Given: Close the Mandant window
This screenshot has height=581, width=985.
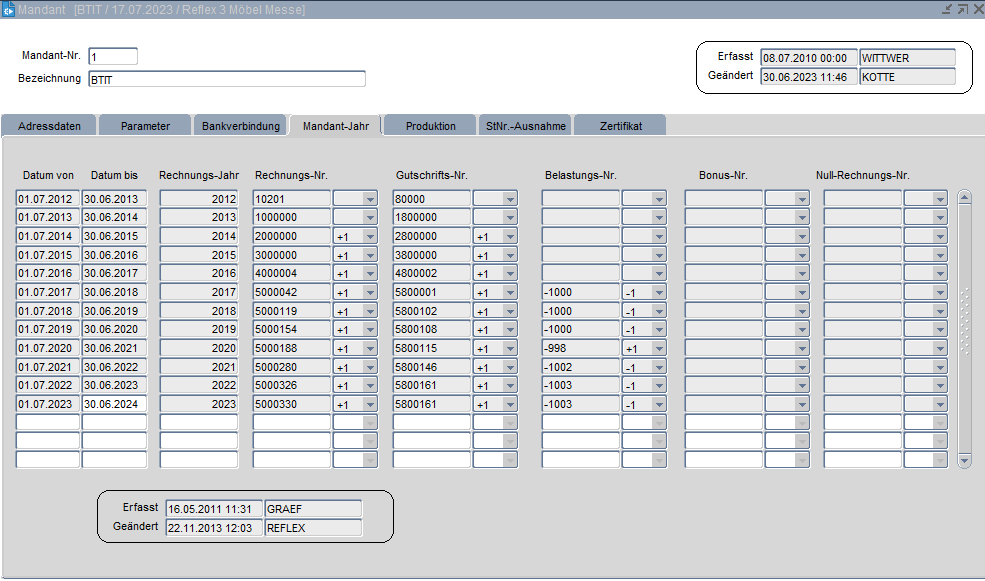Looking at the screenshot, I should point(976,9).
